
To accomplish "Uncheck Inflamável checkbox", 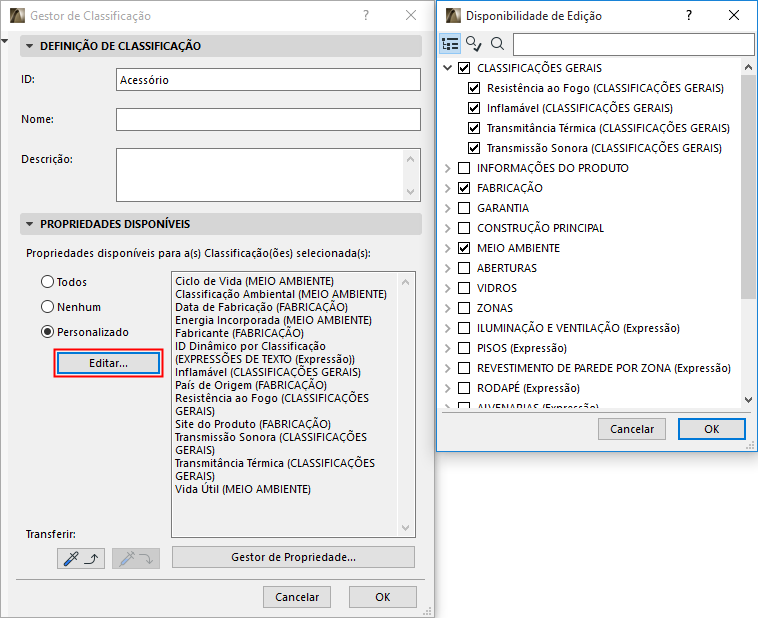I will [x=474, y=108].
